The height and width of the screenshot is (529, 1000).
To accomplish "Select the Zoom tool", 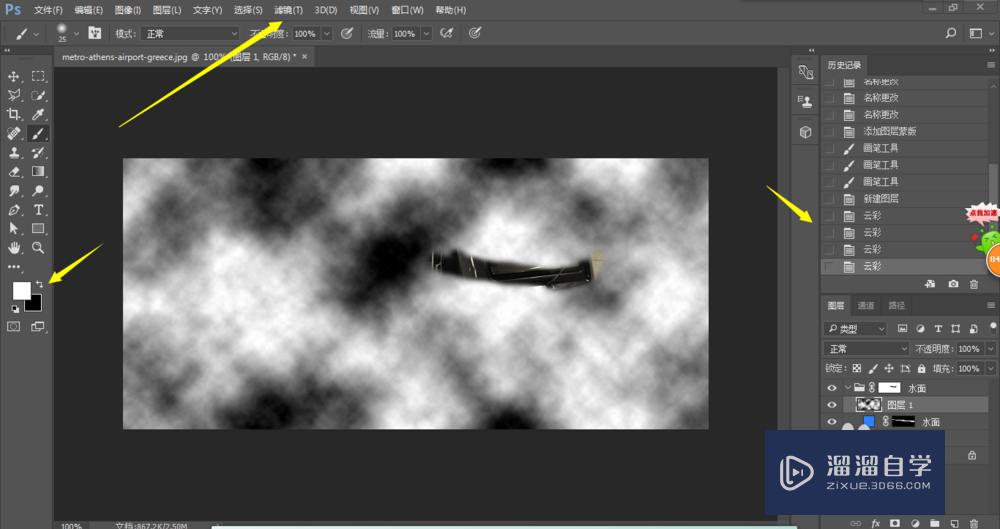I will point(38,248).
